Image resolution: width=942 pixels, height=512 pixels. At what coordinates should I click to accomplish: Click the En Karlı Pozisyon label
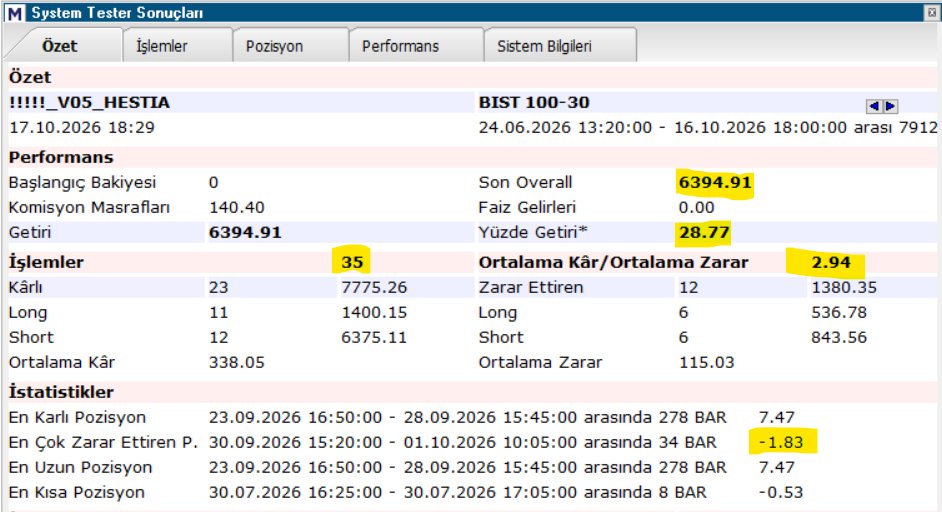tap(77, 417)
